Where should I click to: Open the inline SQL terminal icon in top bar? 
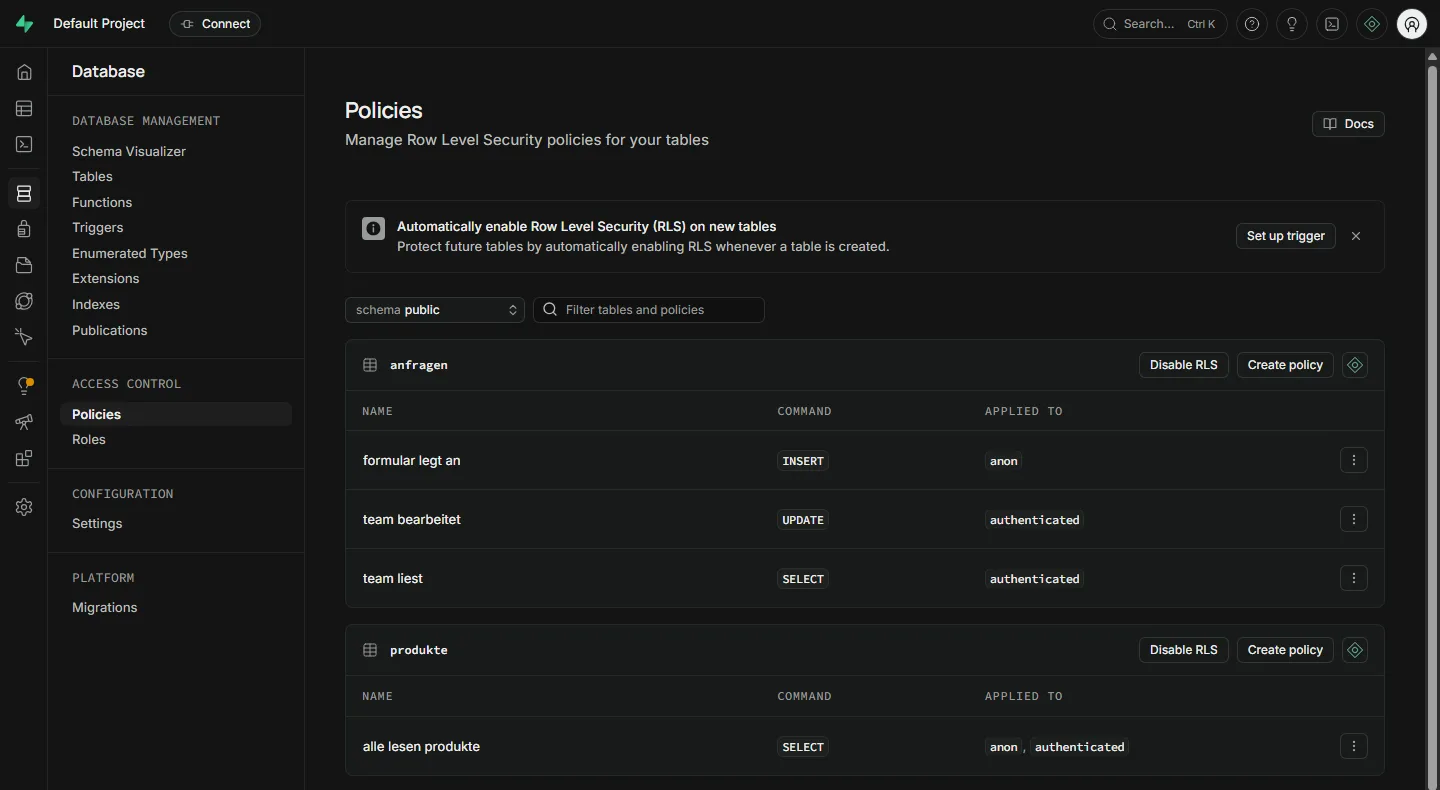click(x=1332, y=24)
